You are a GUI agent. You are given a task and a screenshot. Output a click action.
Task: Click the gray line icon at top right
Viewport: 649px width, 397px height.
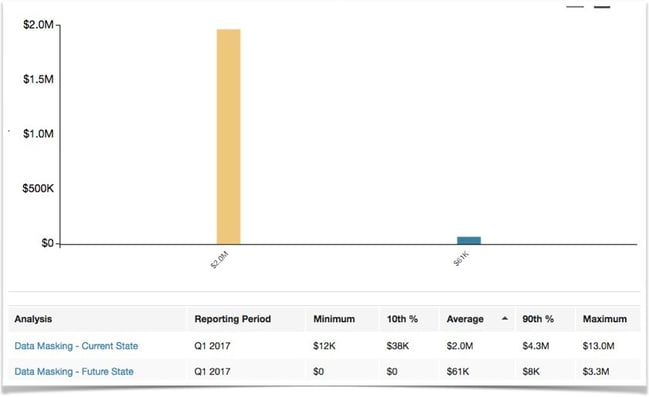point(575,7)
